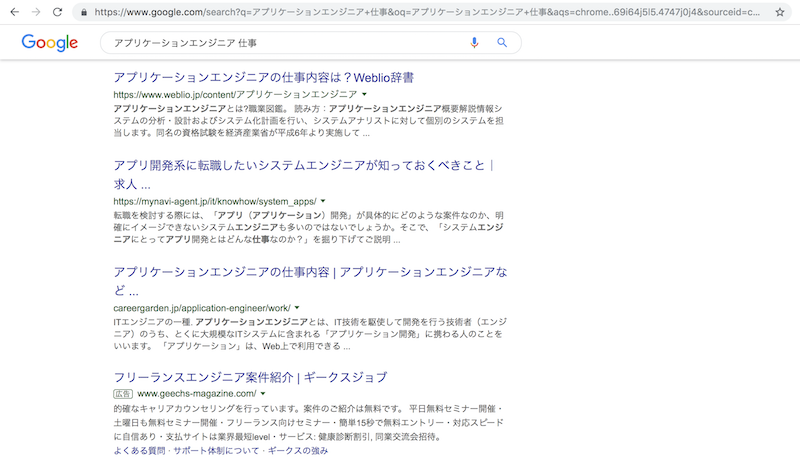
Task: Open the よくある質問 sitelink
Action: (139, 451)
